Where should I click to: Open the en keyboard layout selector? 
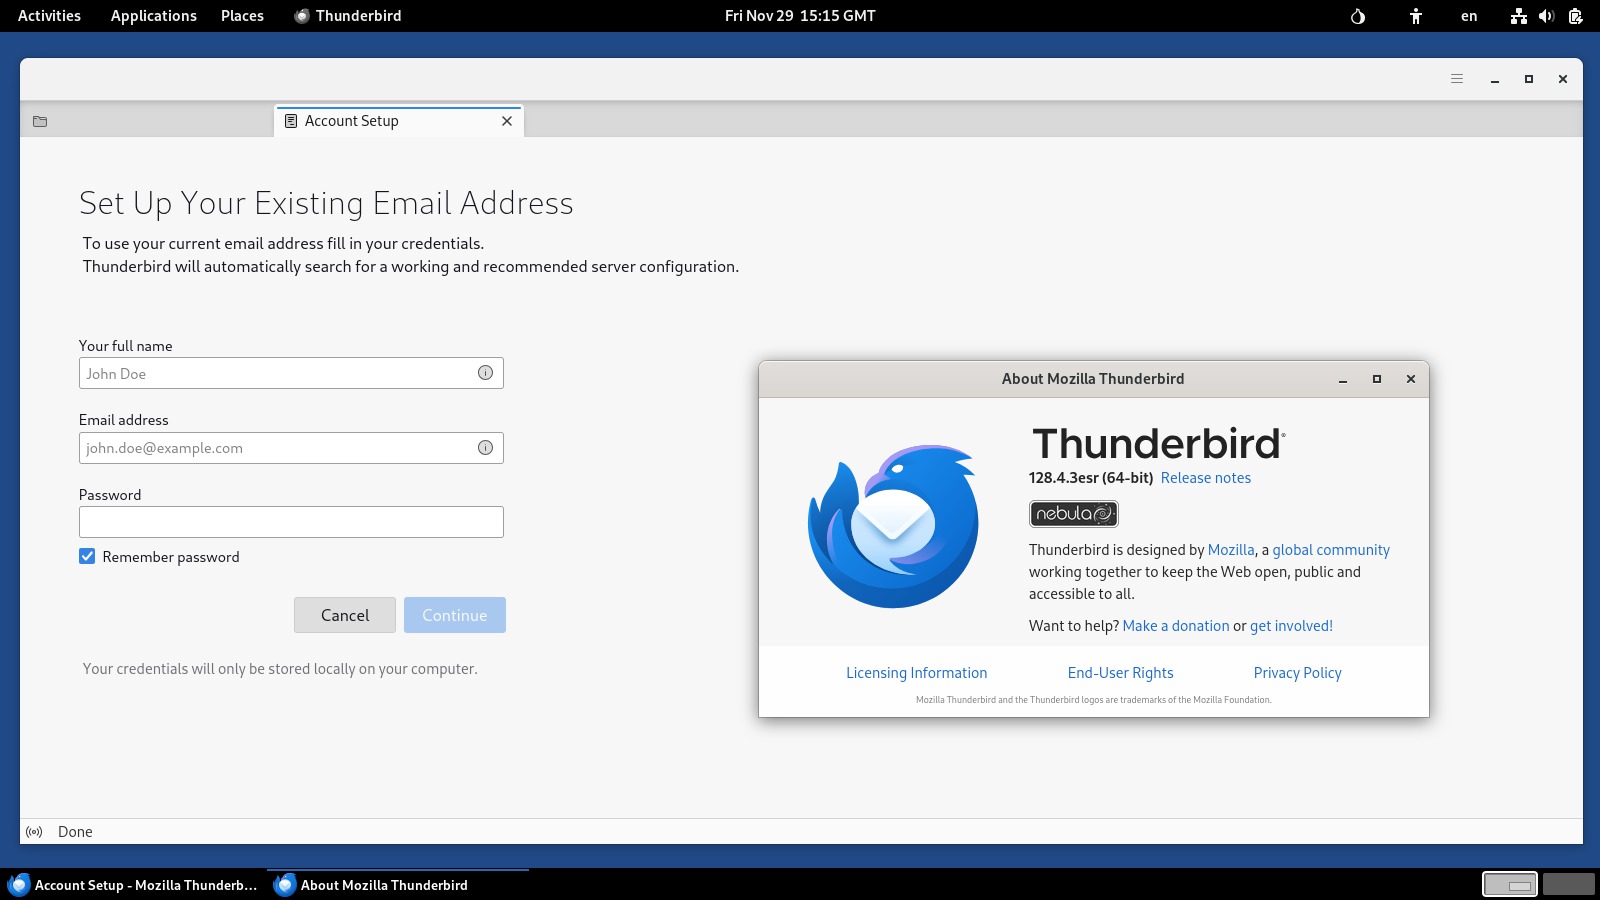coord(1469,16)
